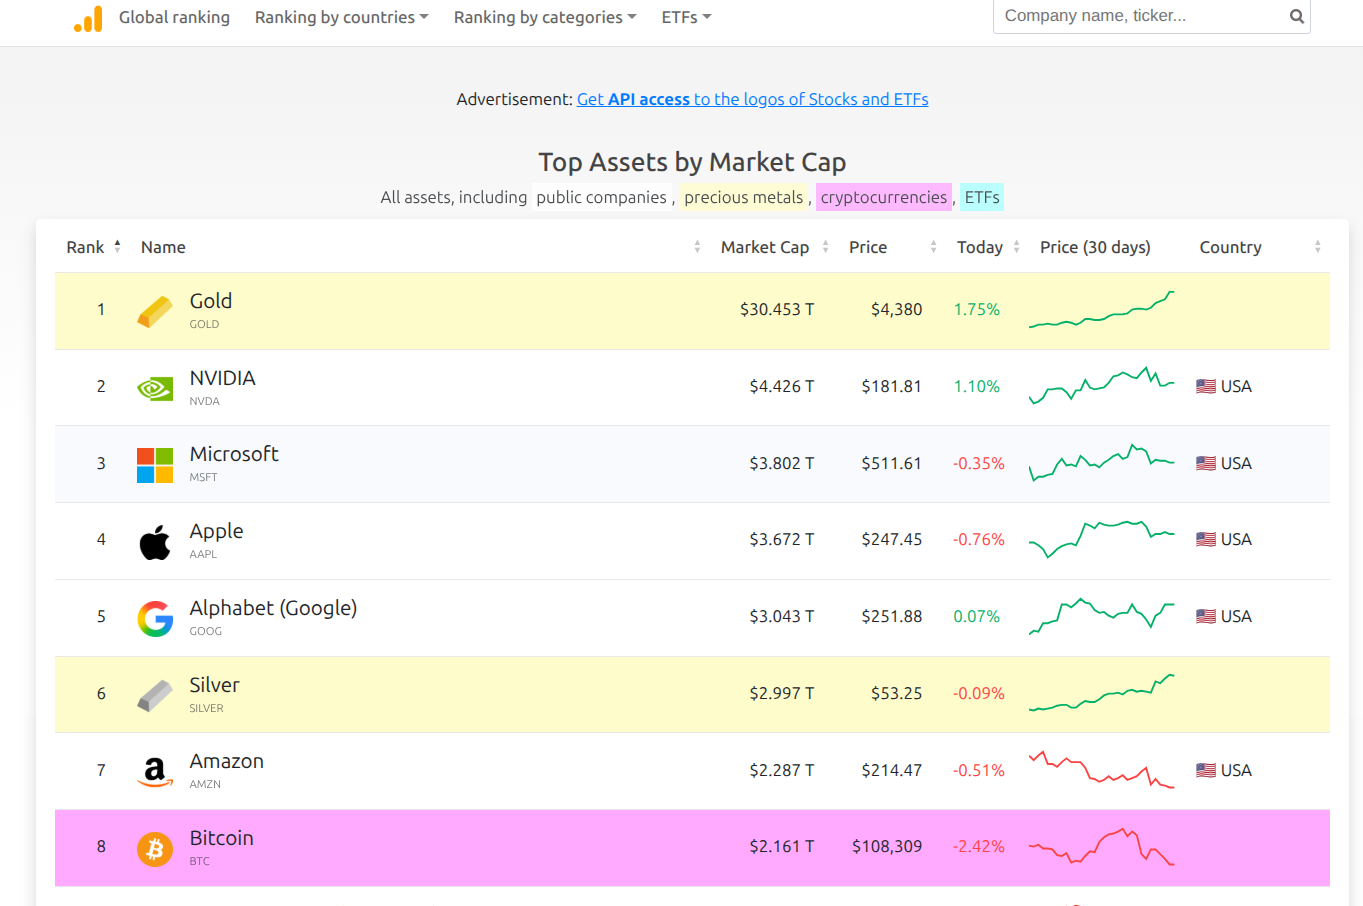1363x906 pixels.
Task: Click the Microsoft logo icon
Action: tap(155, 465)
